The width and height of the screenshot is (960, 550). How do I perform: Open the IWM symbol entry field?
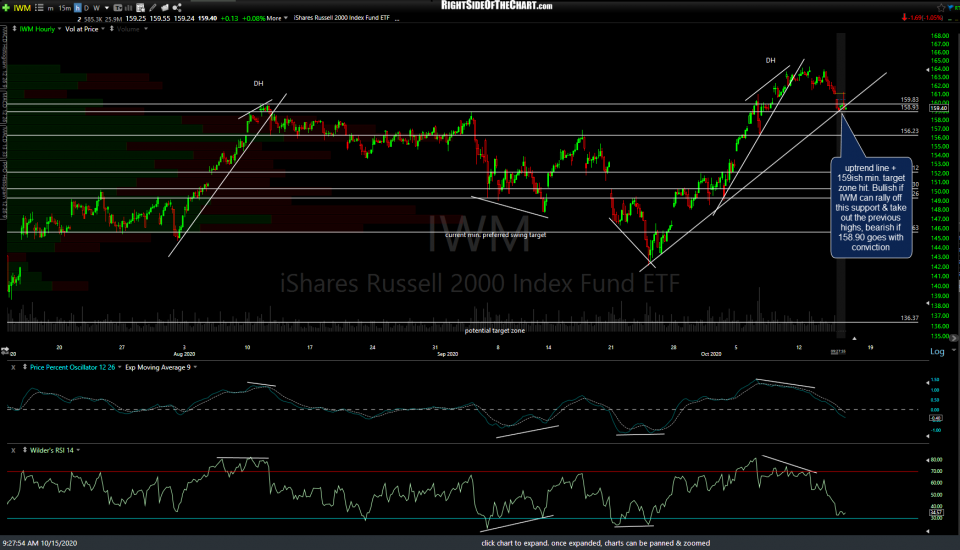(22, 8)
